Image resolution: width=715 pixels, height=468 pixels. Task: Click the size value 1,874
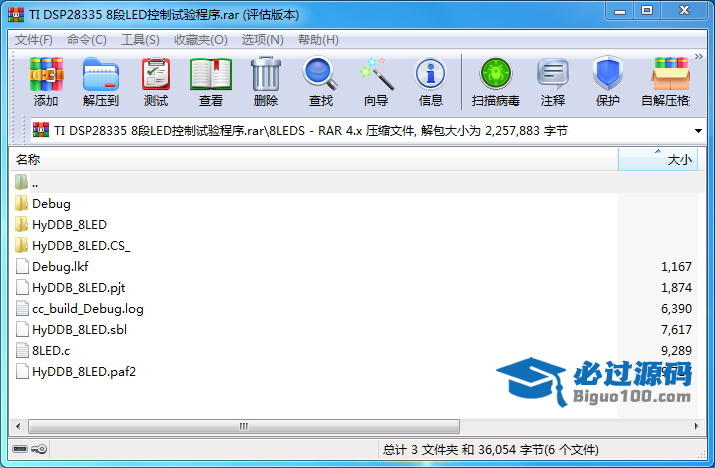[676, 287]
